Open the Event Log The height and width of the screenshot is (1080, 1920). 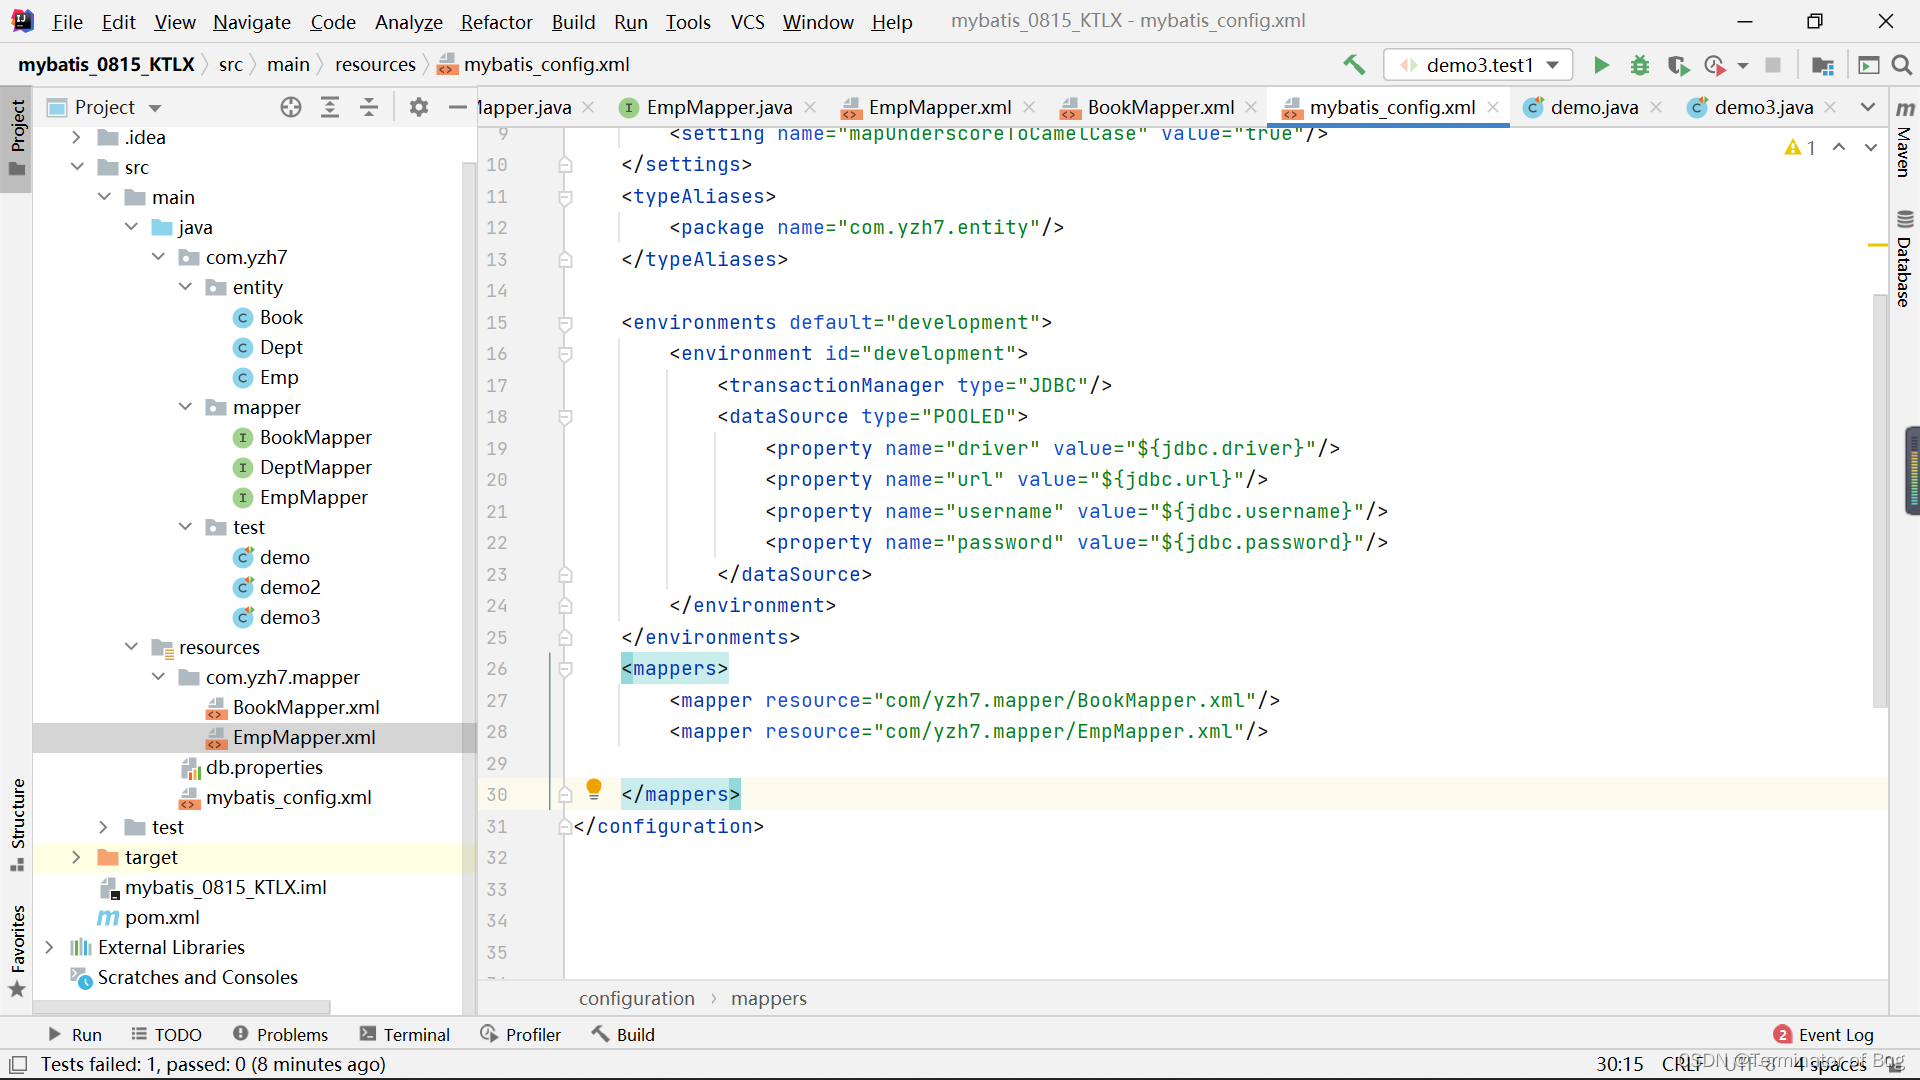(1824, 1035)
